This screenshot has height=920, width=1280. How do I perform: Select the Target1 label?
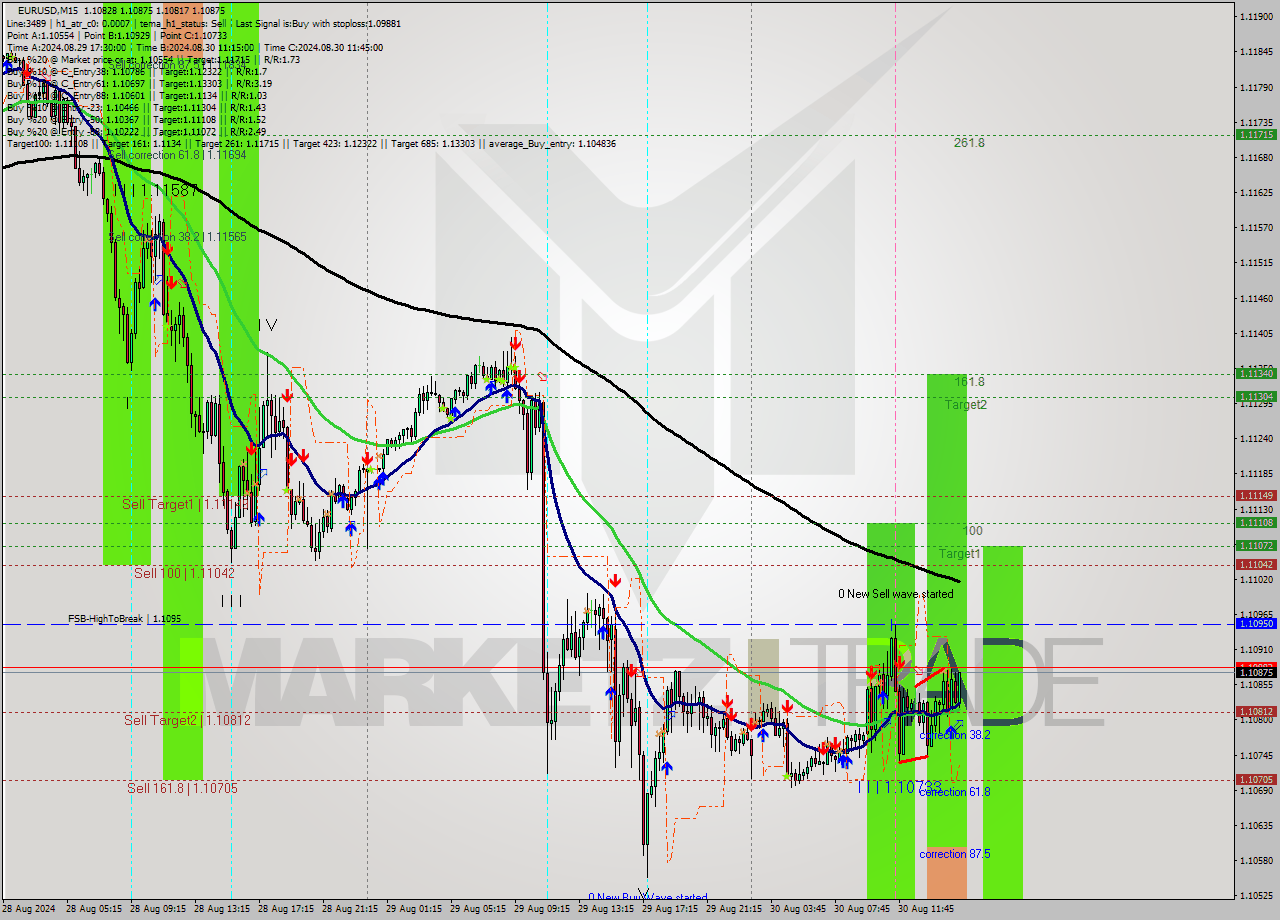pos(959,553)
